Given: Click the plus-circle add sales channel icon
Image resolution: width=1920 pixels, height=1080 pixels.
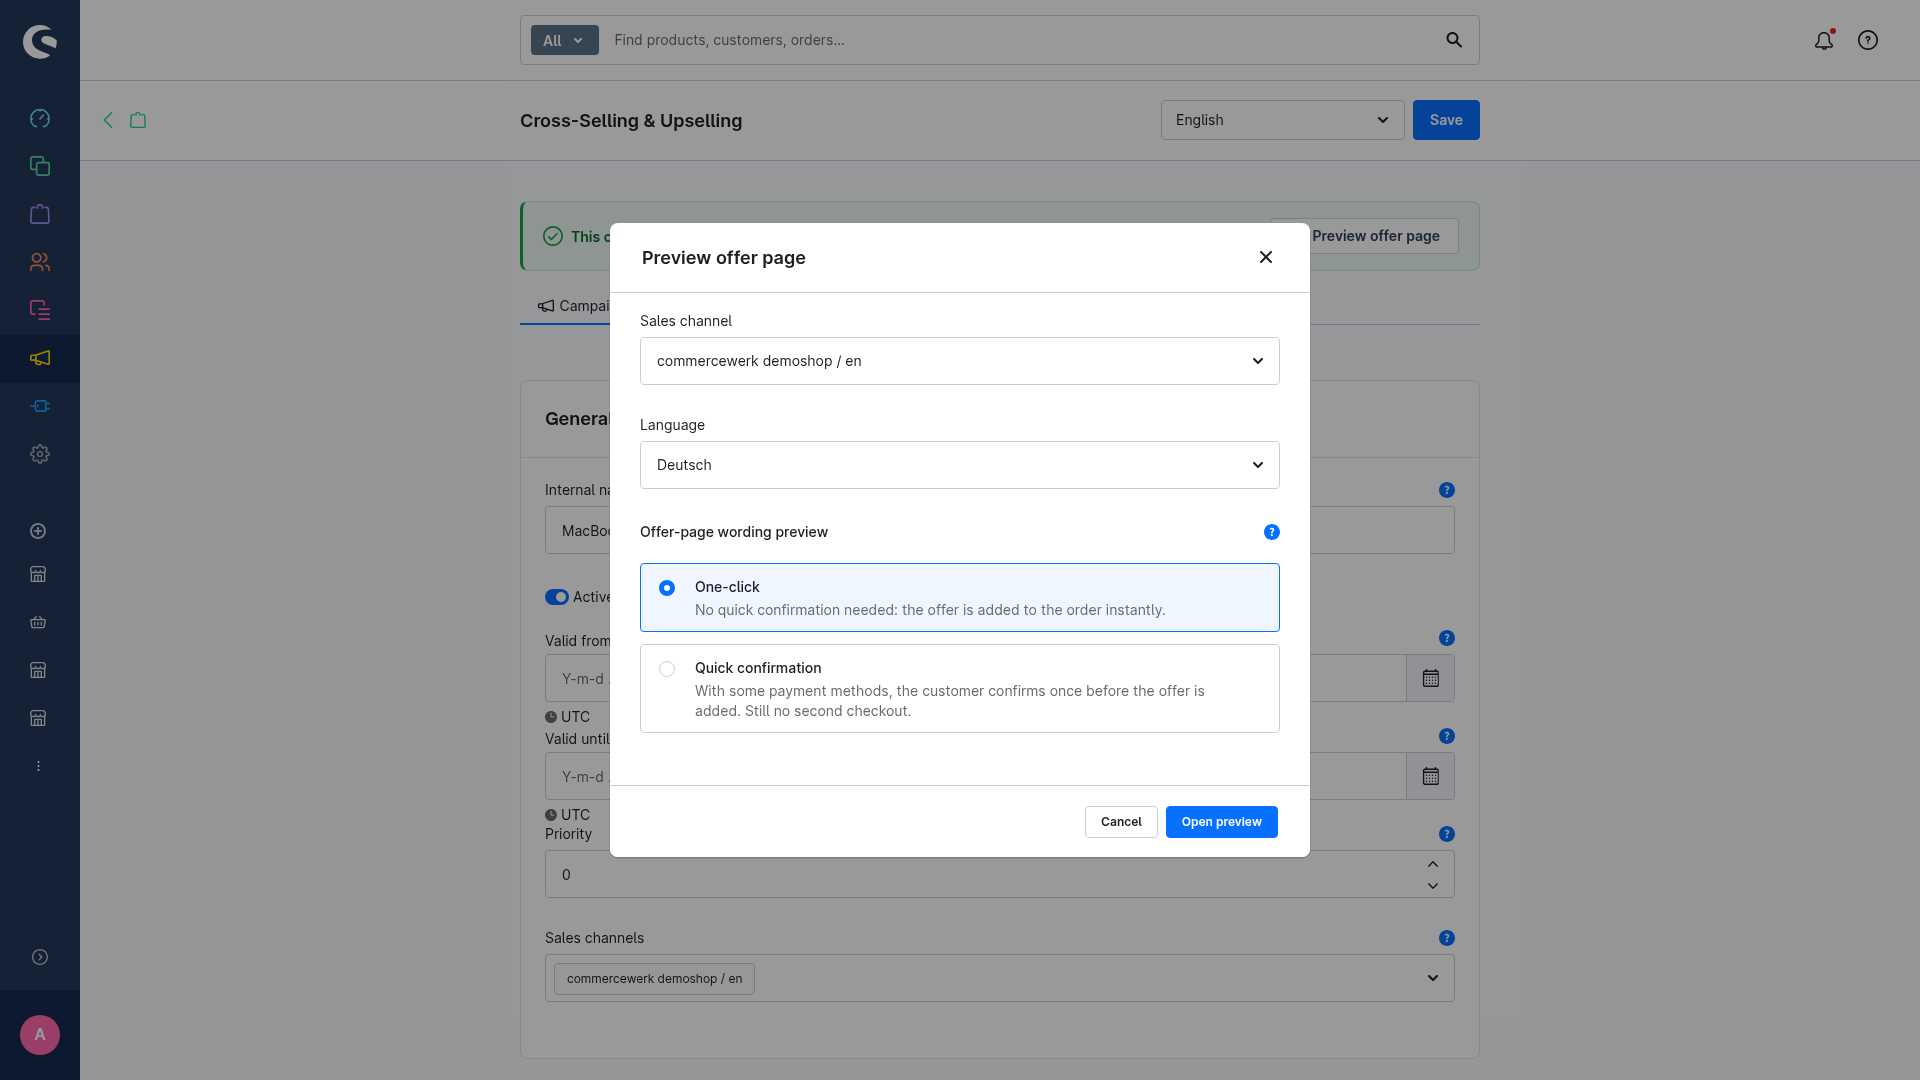Looking at the screenshot, I should [38, 531].
